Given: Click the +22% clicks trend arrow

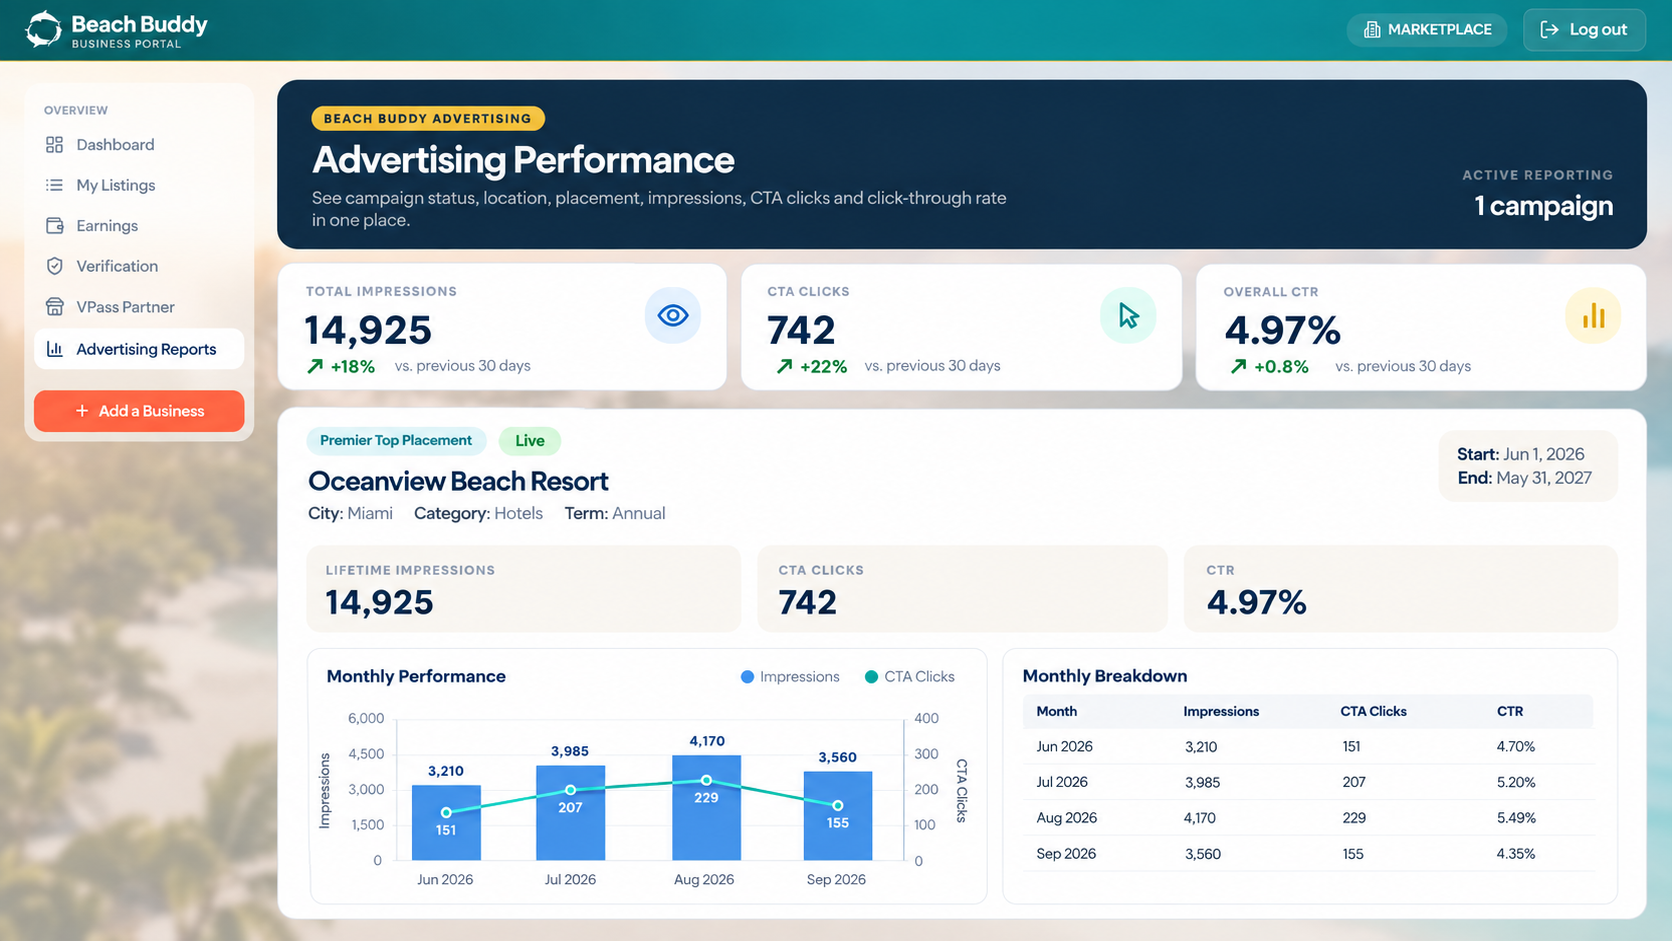Looking at the screenshot, I should coord(784,366).
